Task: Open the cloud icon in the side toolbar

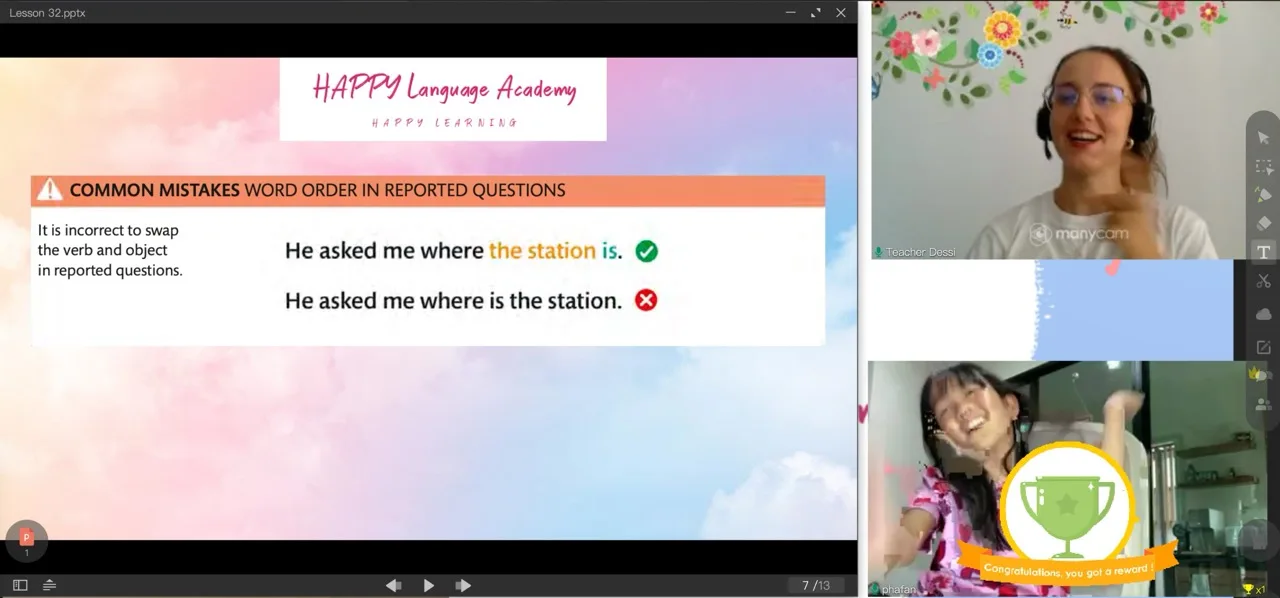Action: click(x=1263, y=314)
